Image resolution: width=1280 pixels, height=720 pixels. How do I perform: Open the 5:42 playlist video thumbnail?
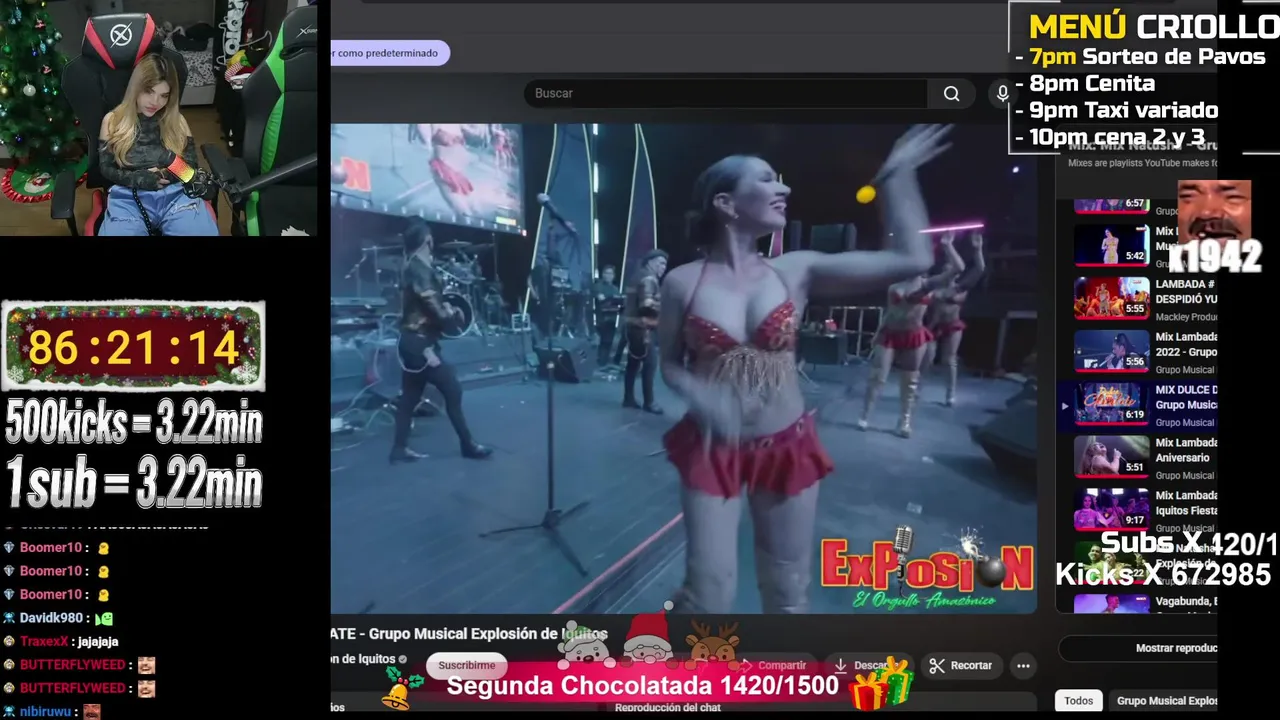[1112, 245]
